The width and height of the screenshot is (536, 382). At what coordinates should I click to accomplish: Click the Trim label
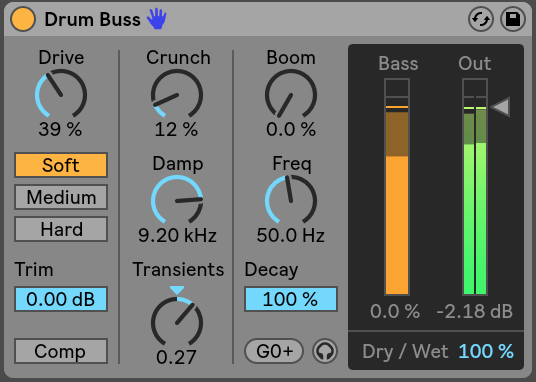click(x=34, y=269)
